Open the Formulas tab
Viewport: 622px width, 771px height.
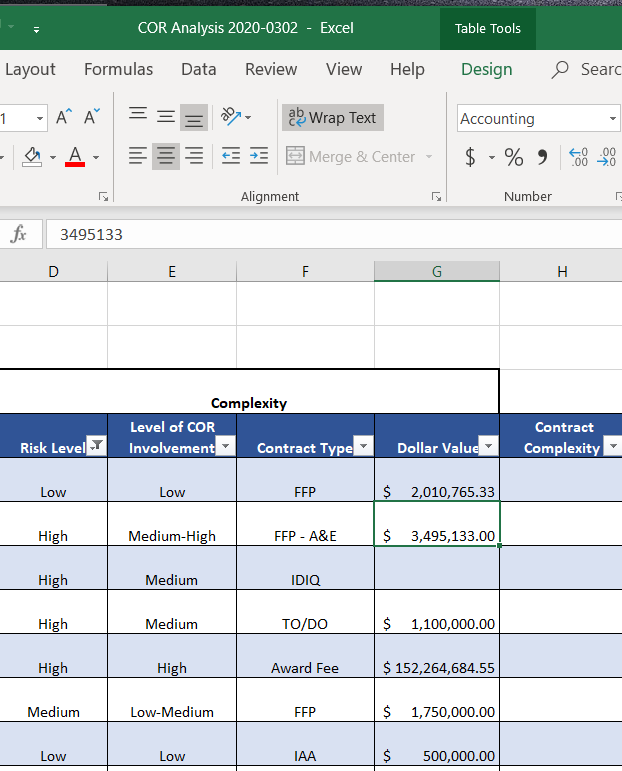coord(118,69)
